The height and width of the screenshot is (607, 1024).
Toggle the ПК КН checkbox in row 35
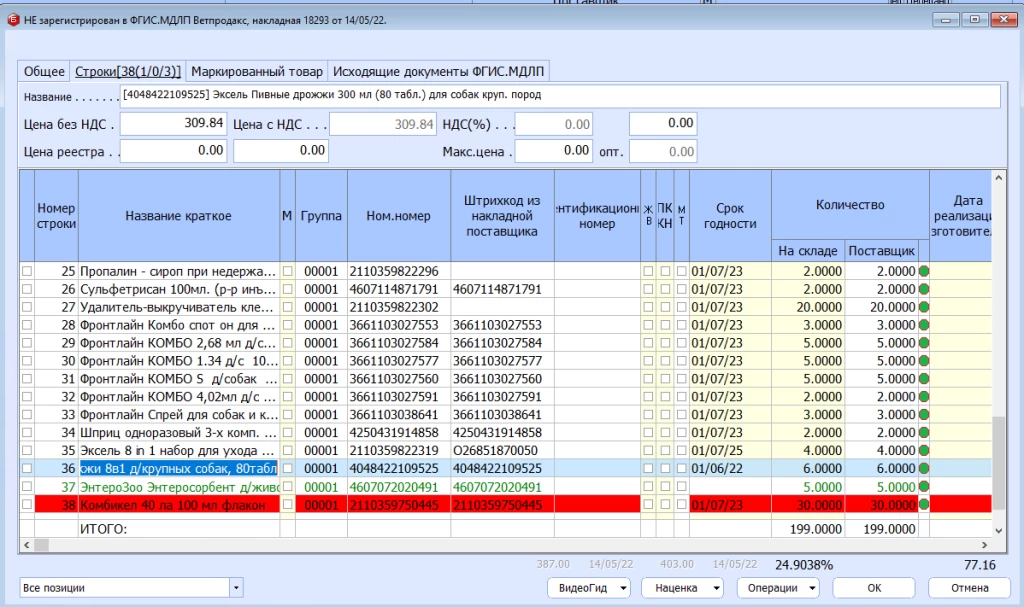click(665, 450)
